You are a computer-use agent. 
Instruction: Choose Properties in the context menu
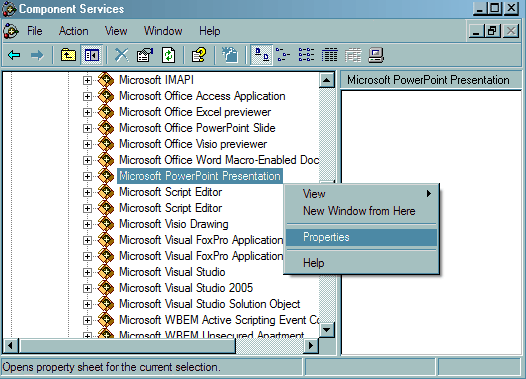(361, 237)
